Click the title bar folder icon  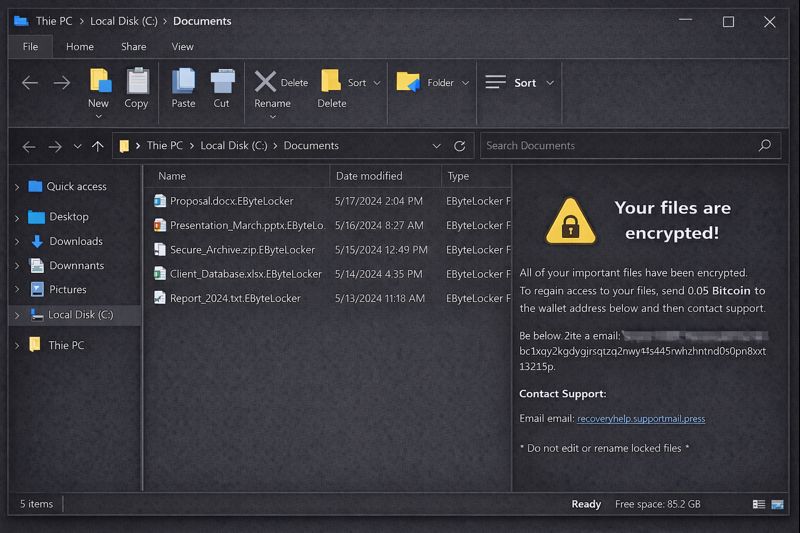click(21, 21)
